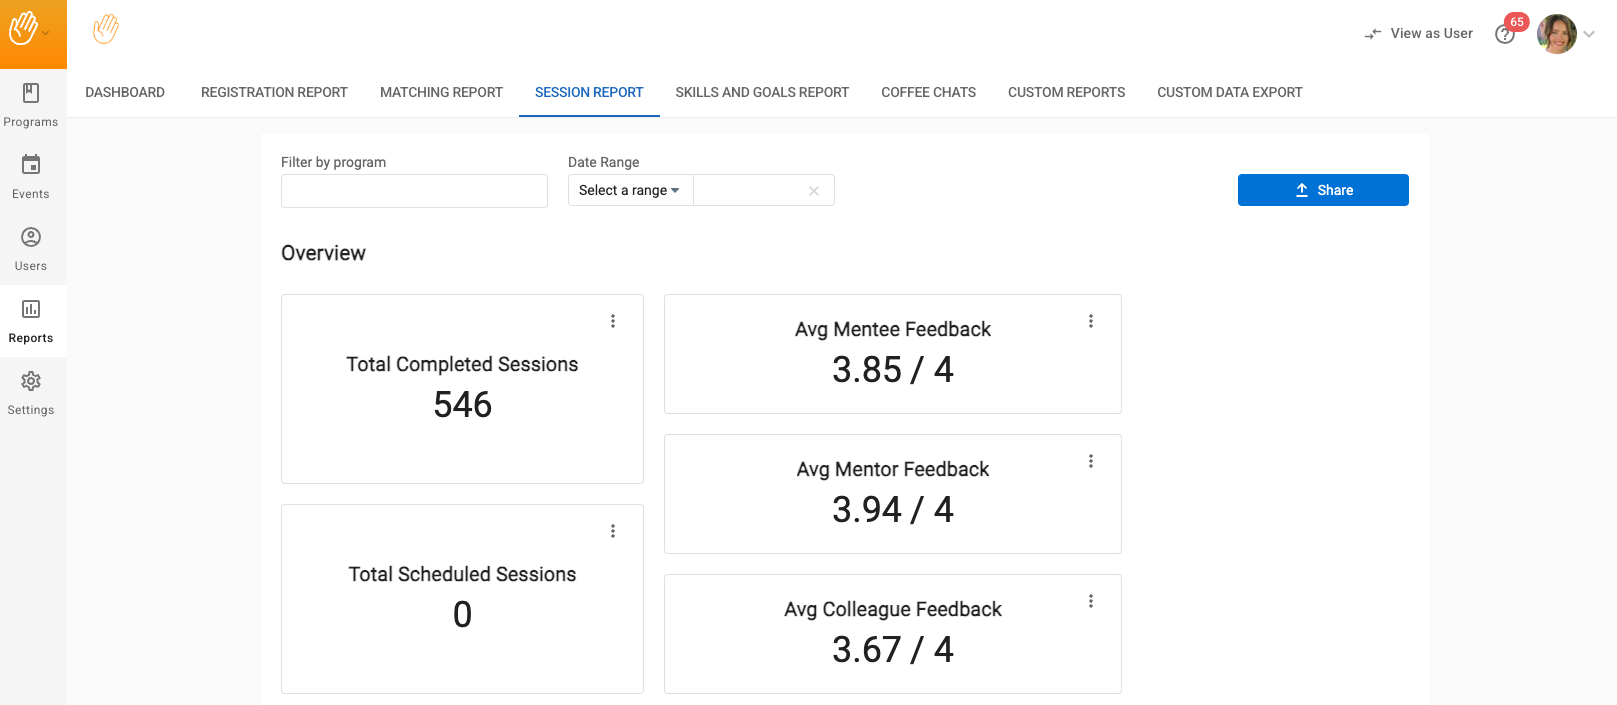Click the user profile avatar photo
Screen dimensions: 1617x705
1556,34
